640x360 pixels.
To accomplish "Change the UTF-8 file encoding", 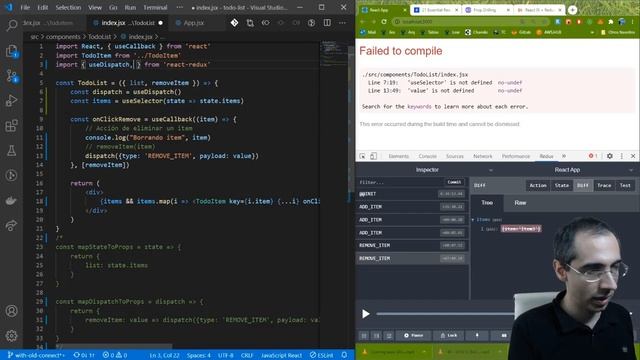I will 225,355.
